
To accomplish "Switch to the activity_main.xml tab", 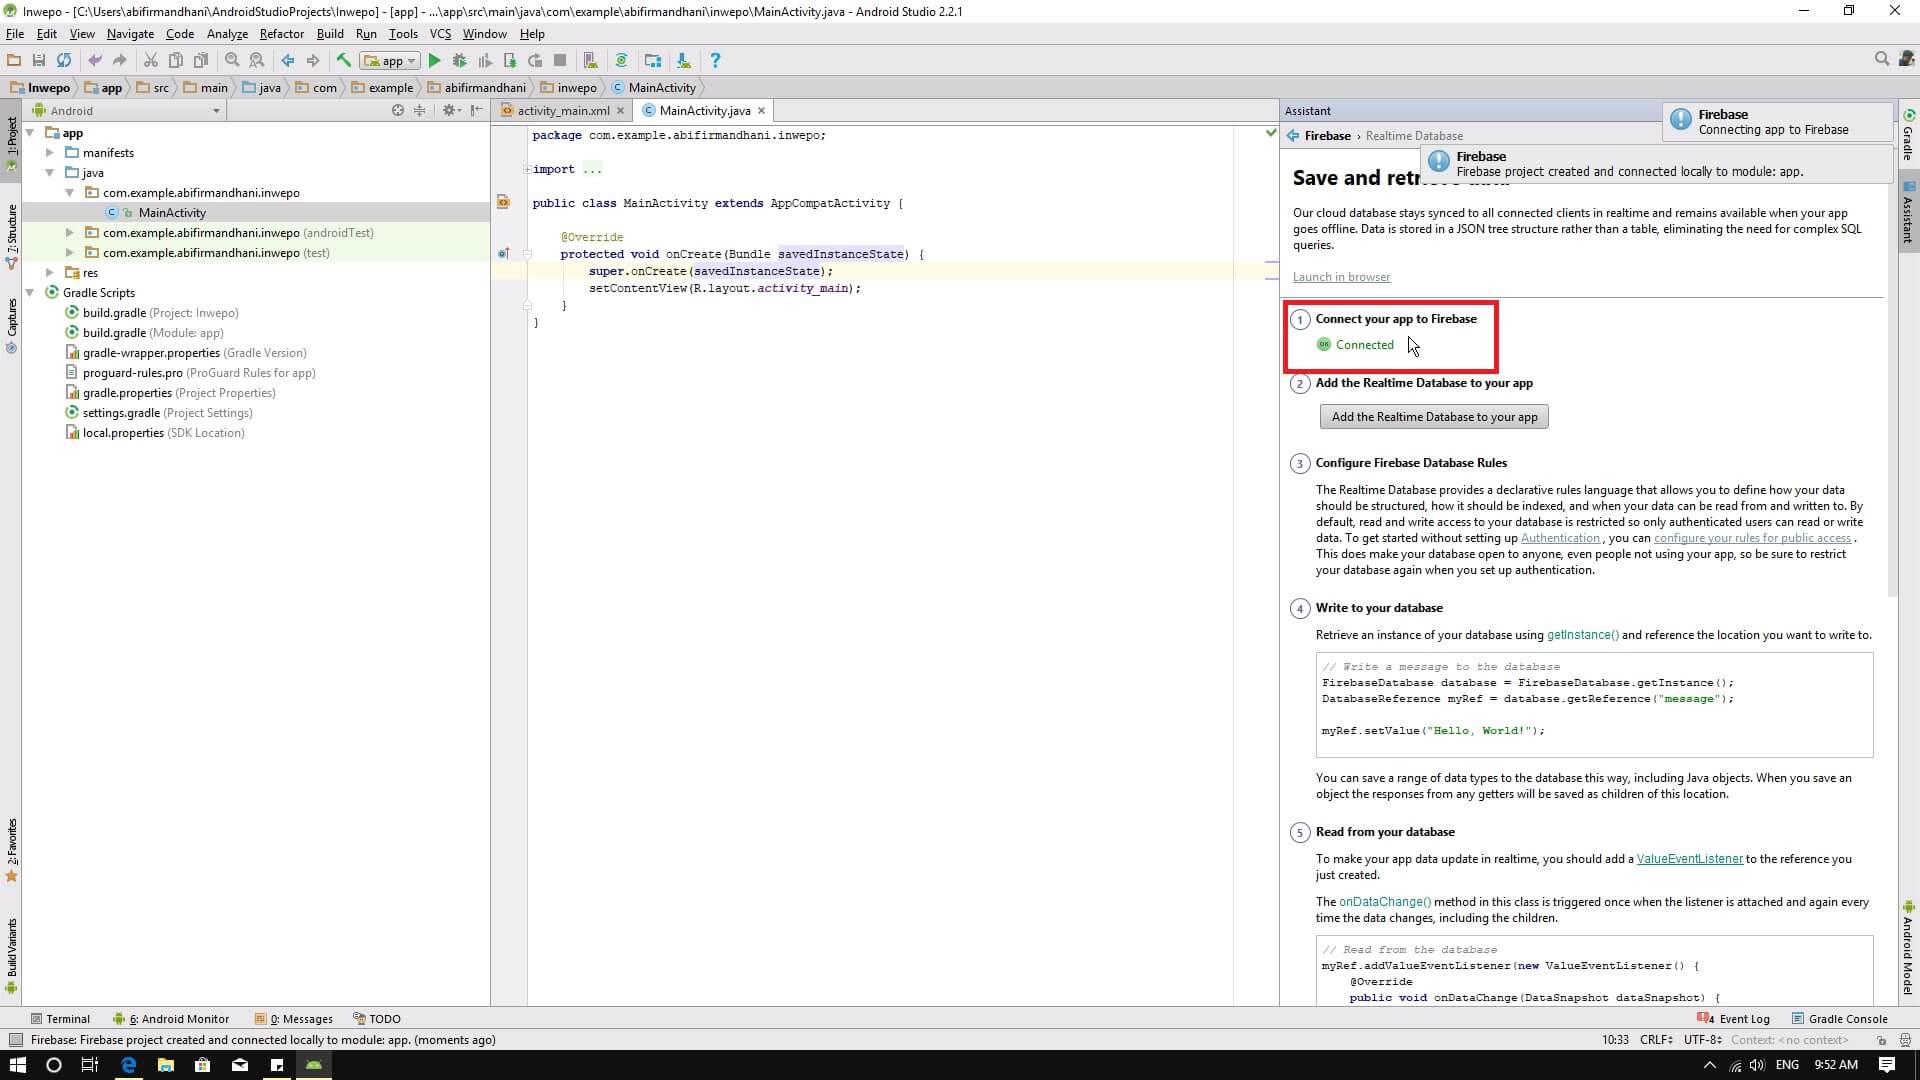I will pos(562,111).
